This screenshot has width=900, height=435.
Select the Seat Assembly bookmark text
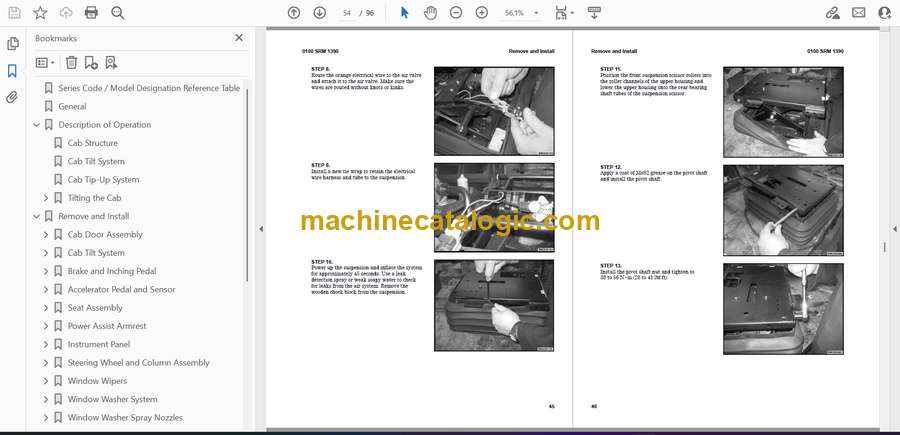coord(95,308)
